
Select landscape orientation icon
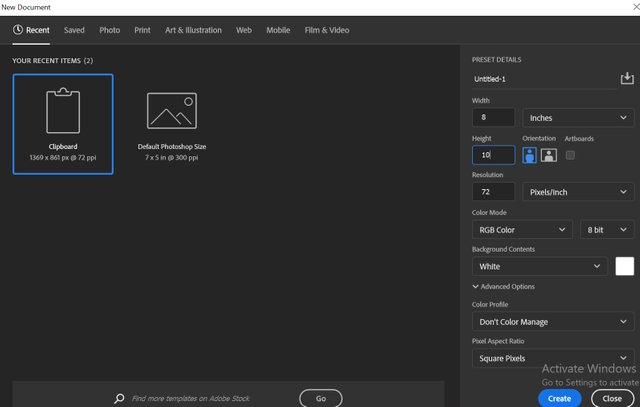pos(549,155)
